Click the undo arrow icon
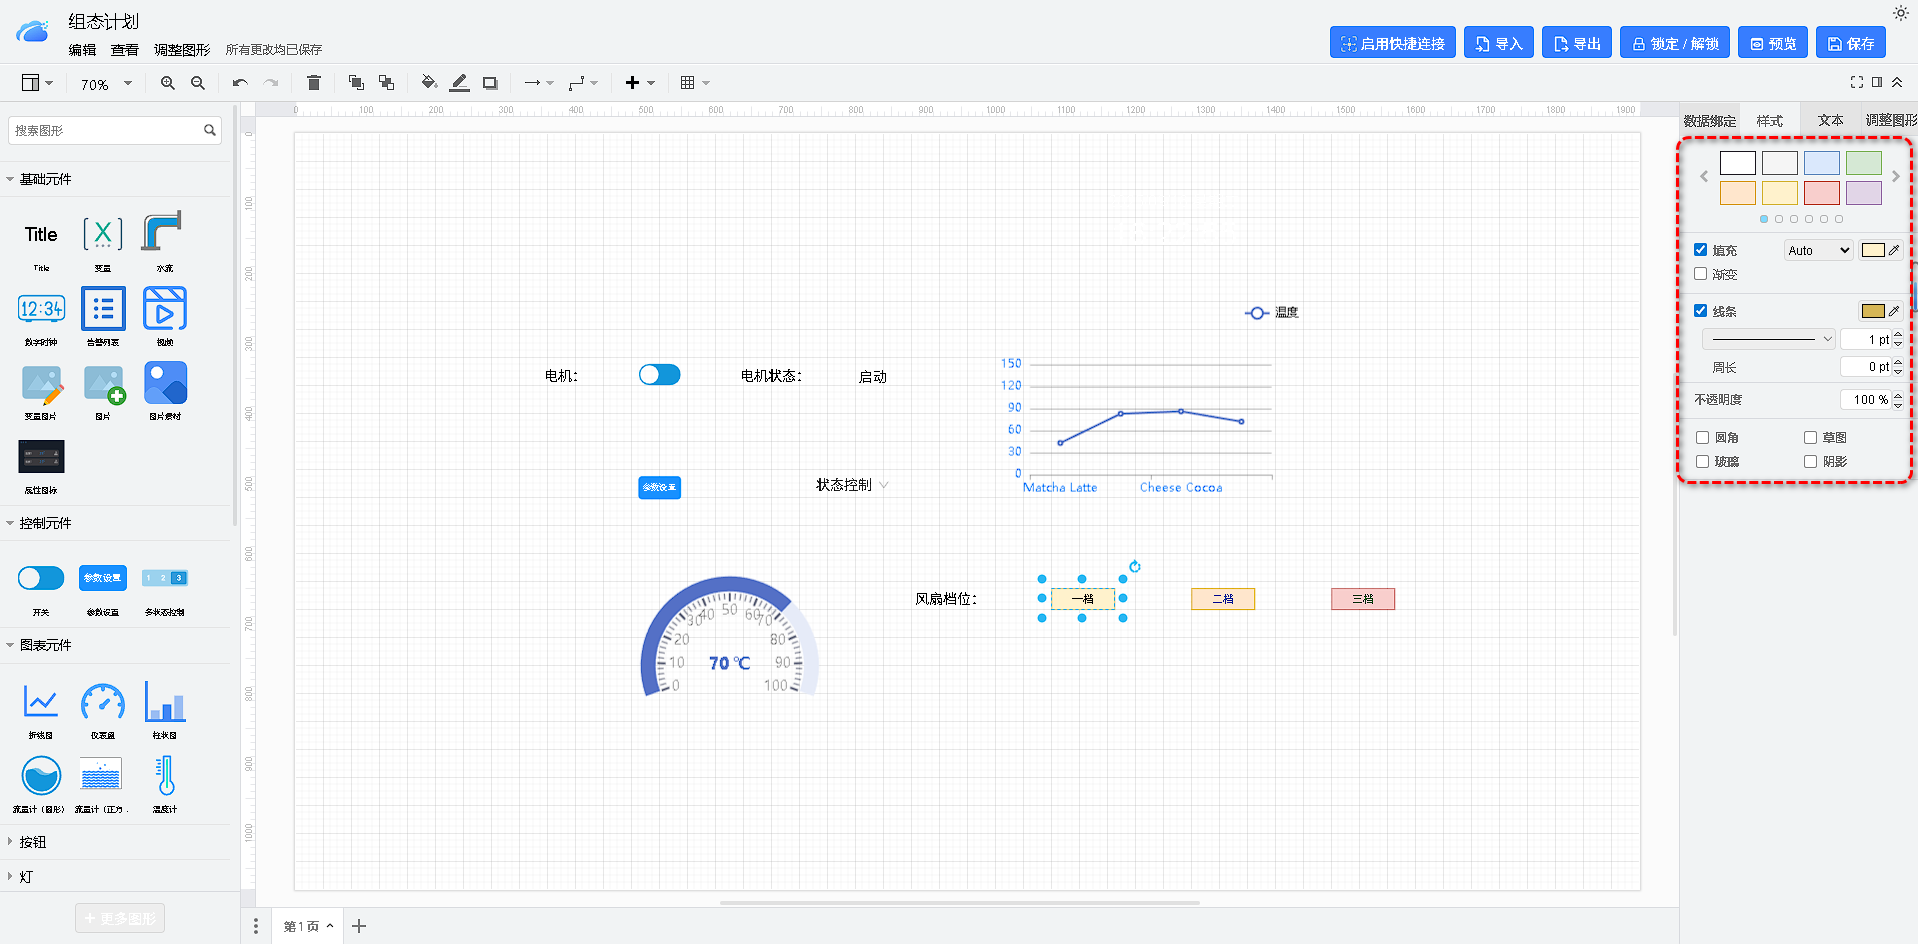This screenshot has width=1918, height=944. click(x=240, y=83)
